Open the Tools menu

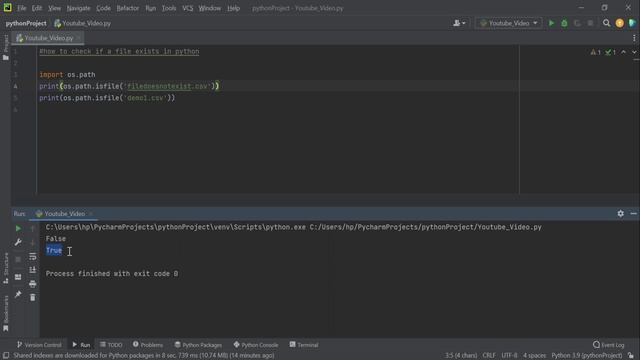tap(169, 8)
